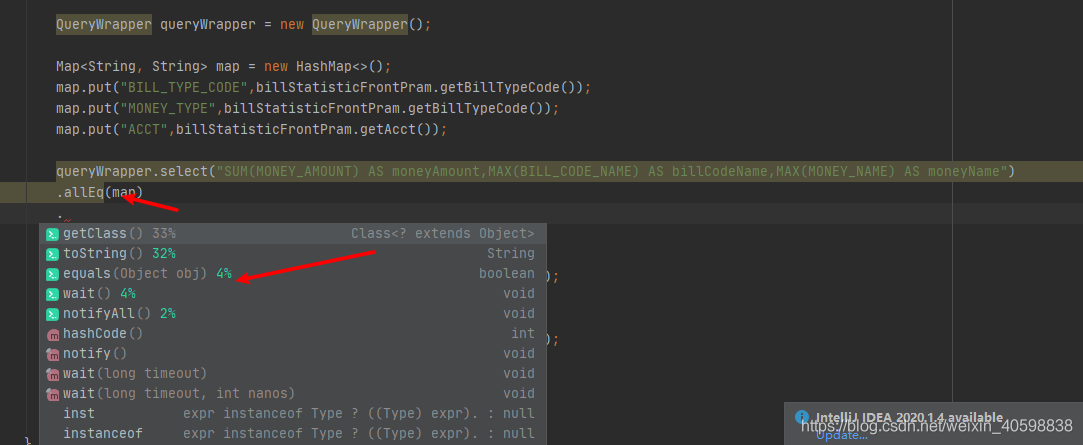Place cursor in the select SQL string
This screenshot has height=445, width=1083.
coord(613,171)
